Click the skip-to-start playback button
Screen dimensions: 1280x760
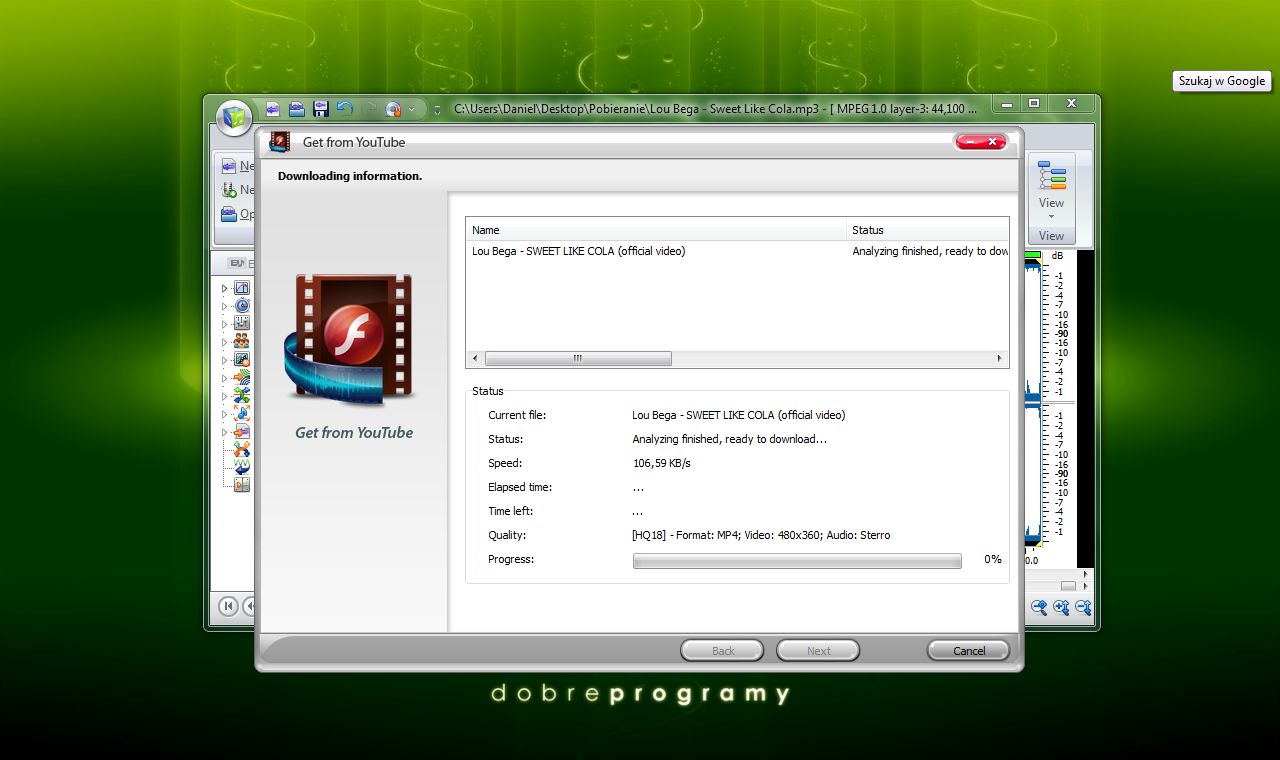[228, 606]
